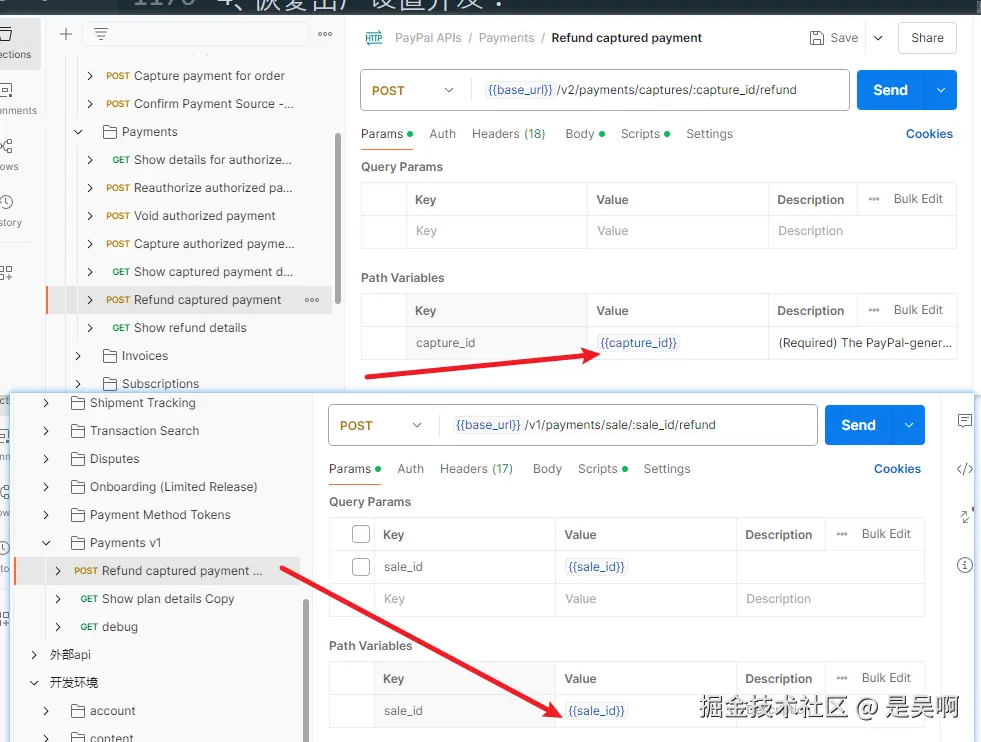Open the Save options dropdown arrow
The image size is (981, 742).
878,38
